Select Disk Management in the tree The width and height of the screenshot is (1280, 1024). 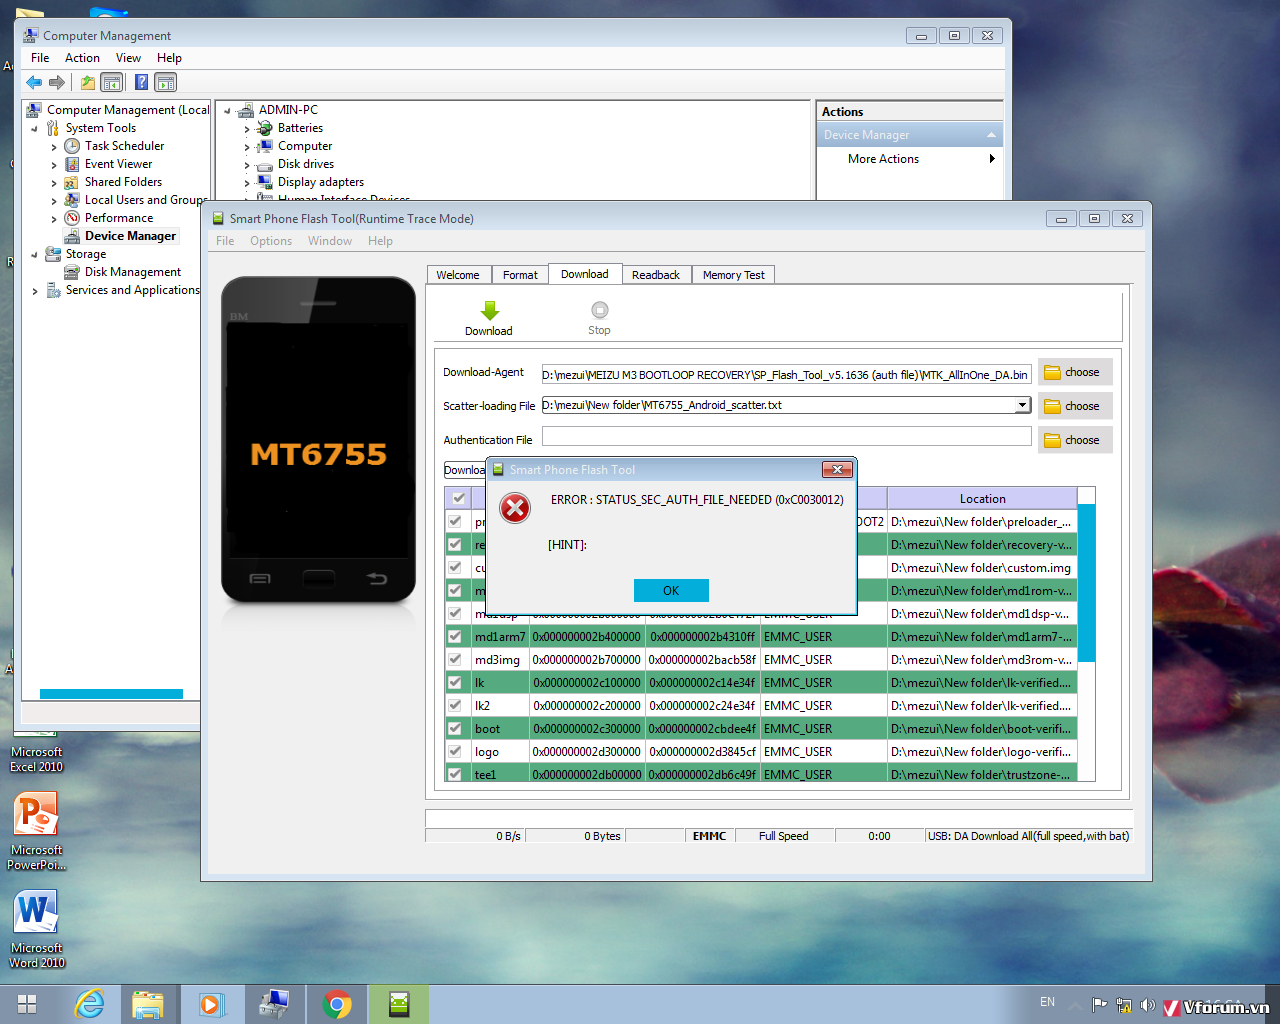click(133, 272)
